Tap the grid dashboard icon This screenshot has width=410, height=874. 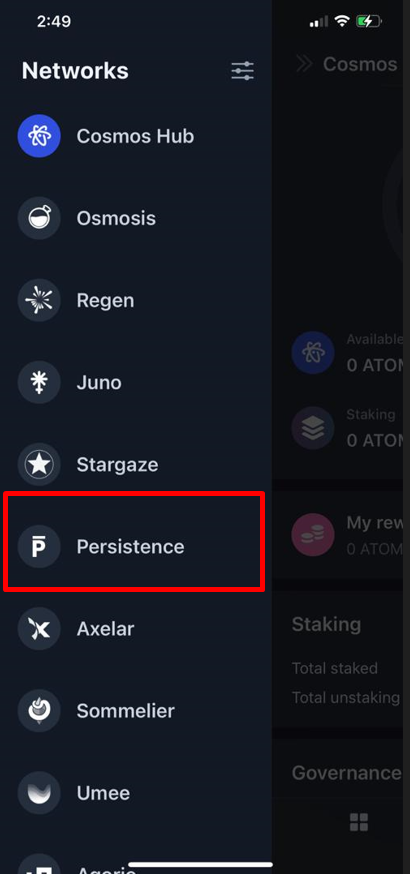pos(359,822)
